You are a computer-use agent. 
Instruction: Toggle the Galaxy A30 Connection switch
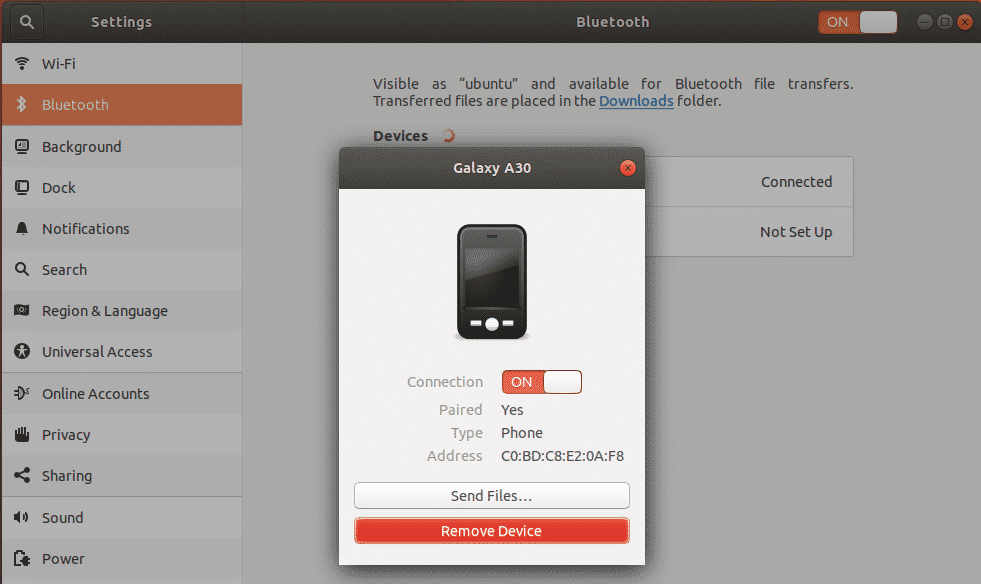pos(542,382)
